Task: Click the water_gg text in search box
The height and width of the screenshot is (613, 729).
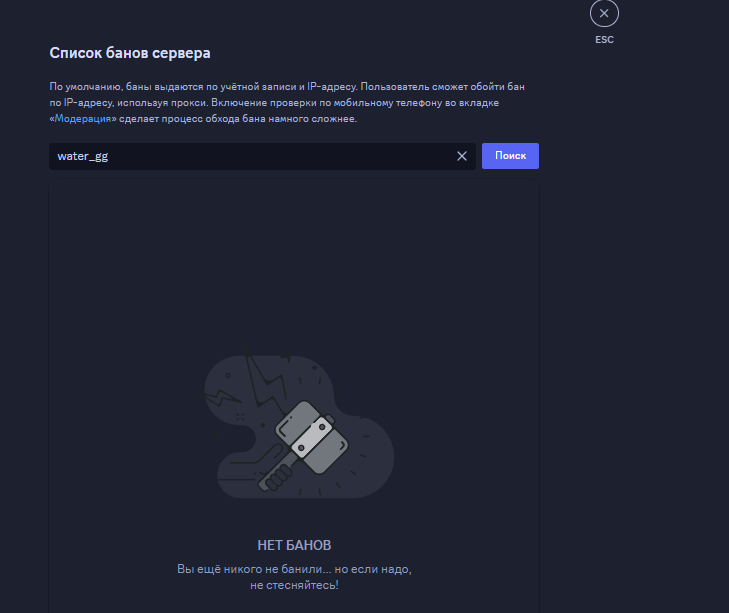Action: point(82,156)
